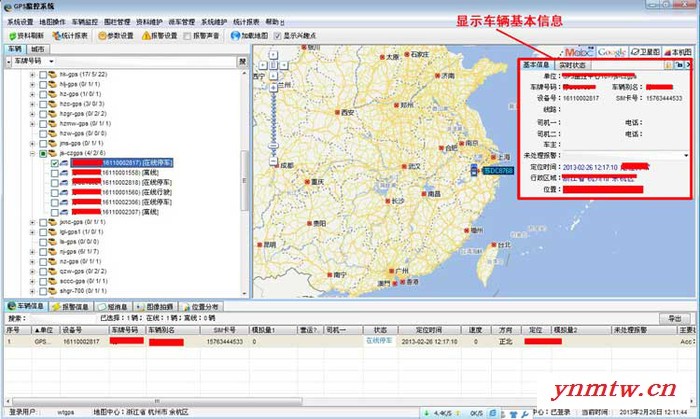Expand the hzmw-gps tree node
Image resolution: width=700 pixels, height=419 pixels.
[32, 124]
